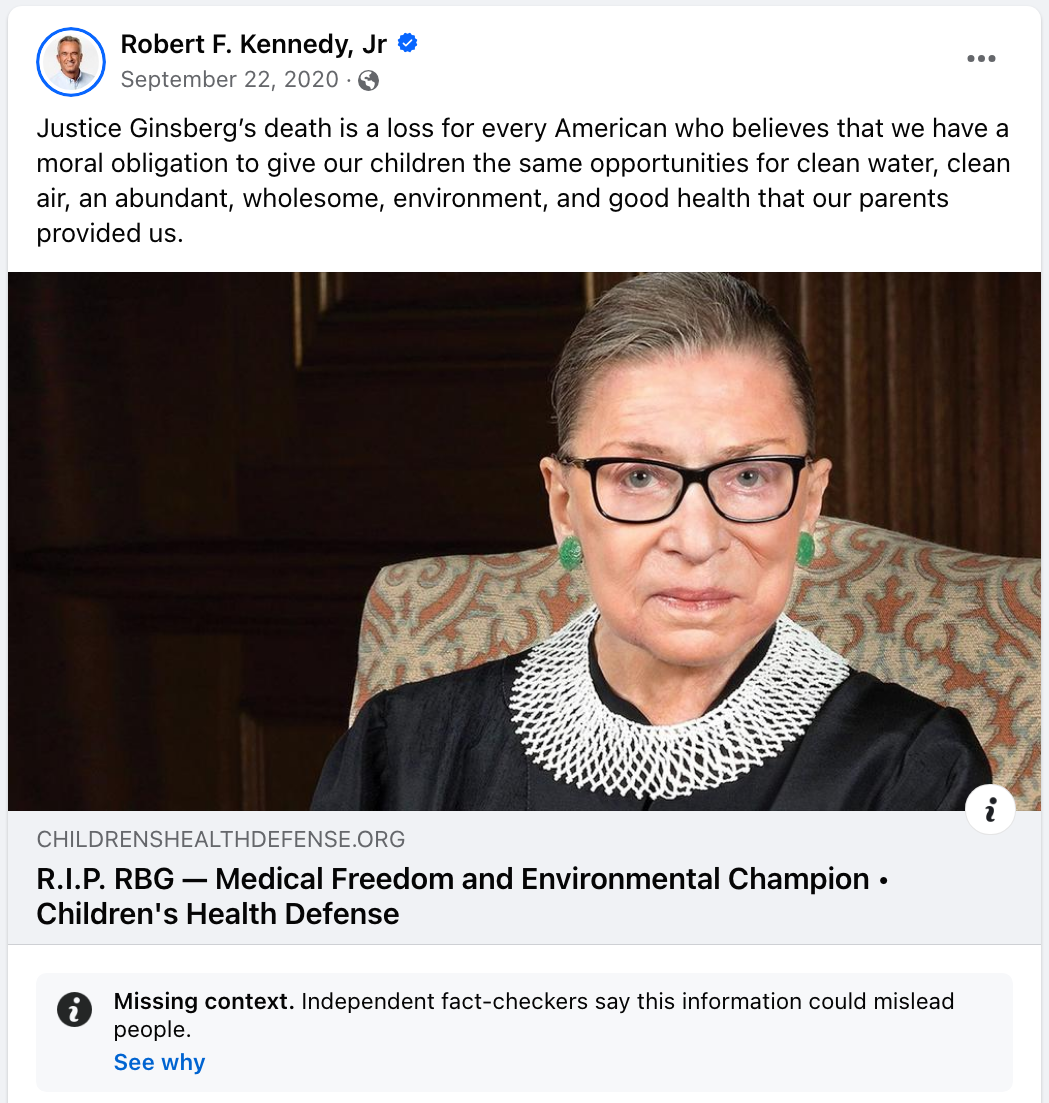Click the circular info button on photo
The image size is (1049, 1103).
pos(990,810)
